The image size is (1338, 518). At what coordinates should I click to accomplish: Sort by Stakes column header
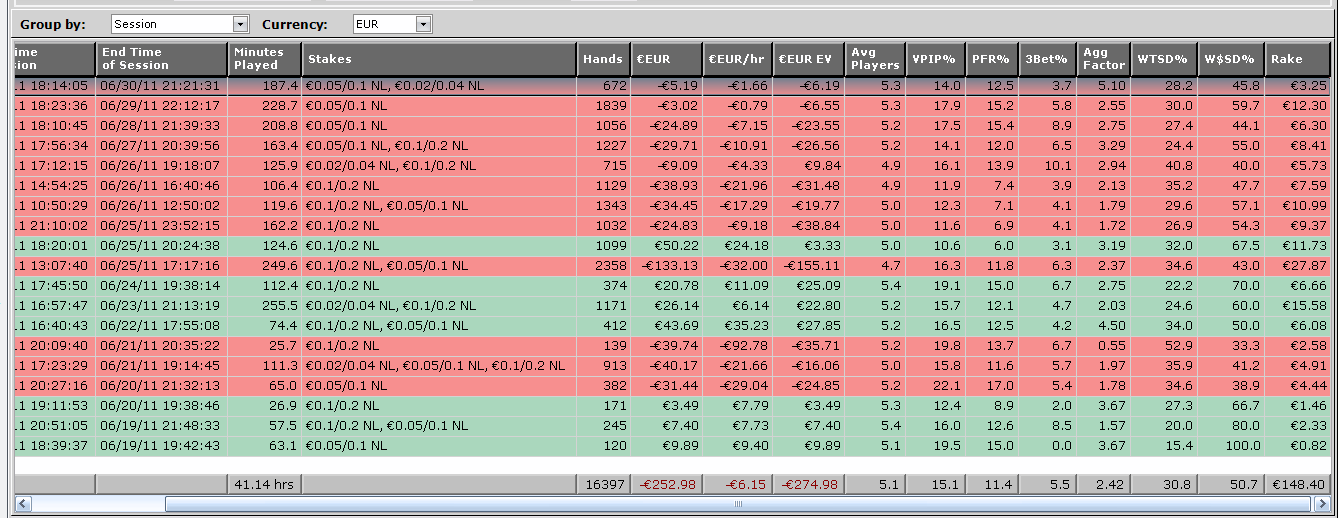pyautogui.click(x=439, y=59)
